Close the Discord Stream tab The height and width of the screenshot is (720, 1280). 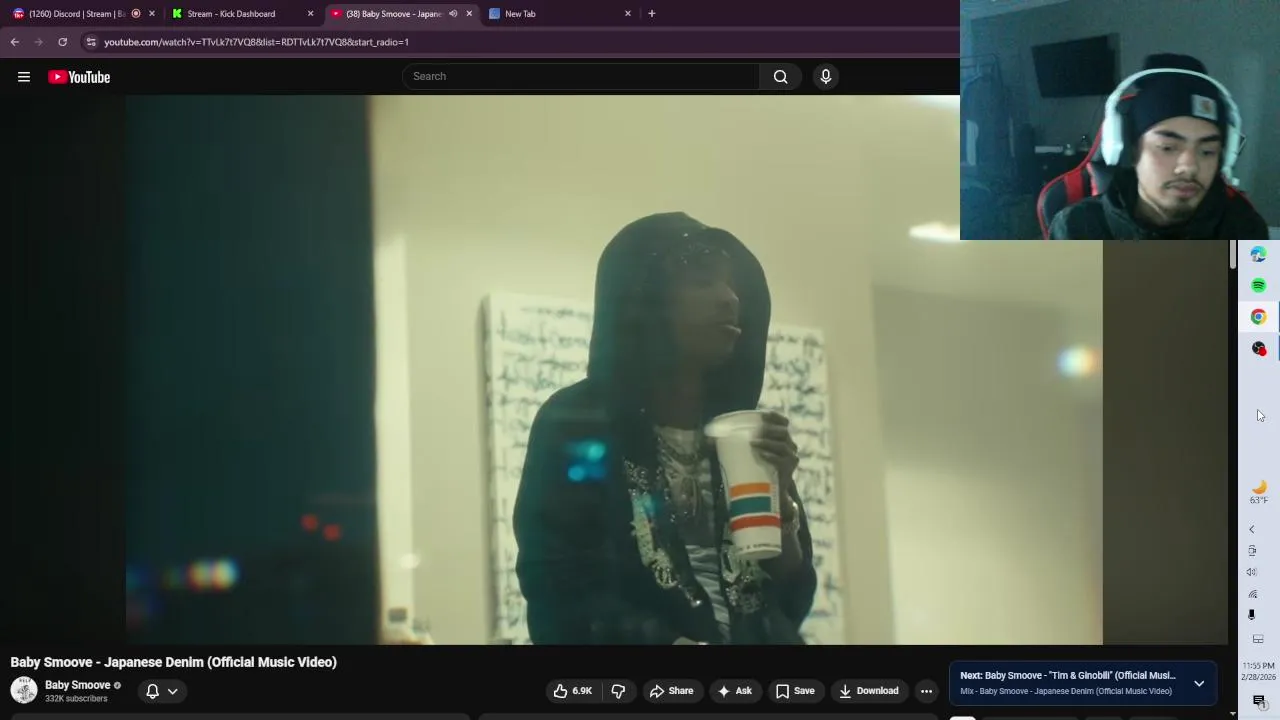(152, 14)
